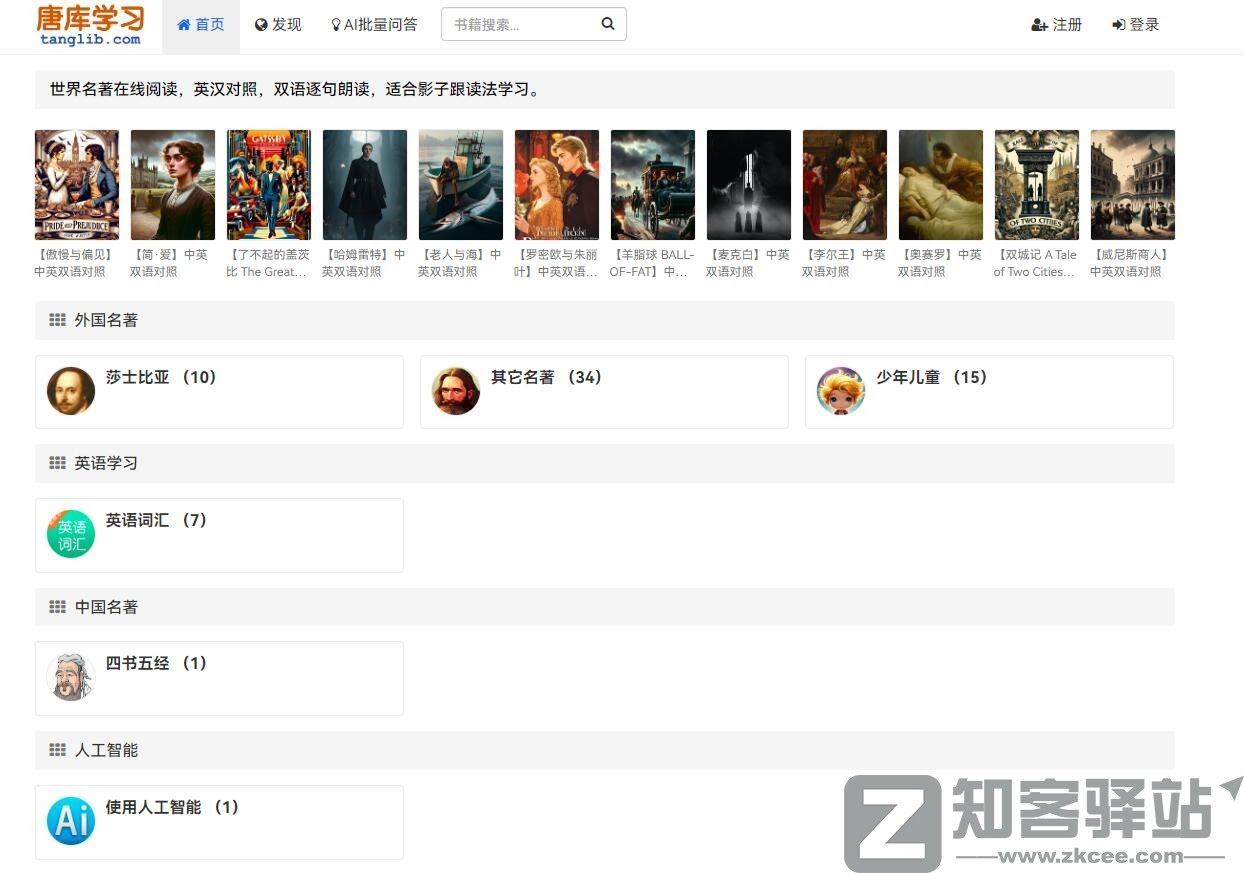Click the 【了不起的盖茨比 title link
1244x873 pixels.
(x=267, y=263)
